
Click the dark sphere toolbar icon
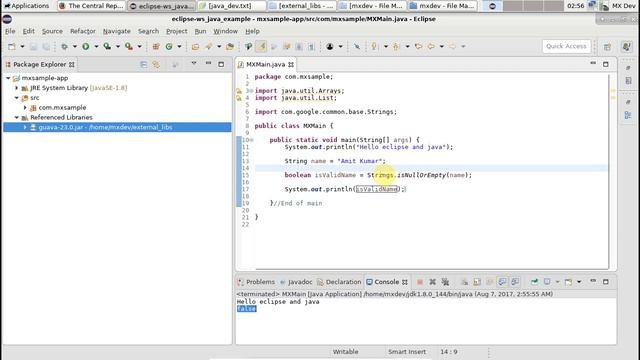330,47
